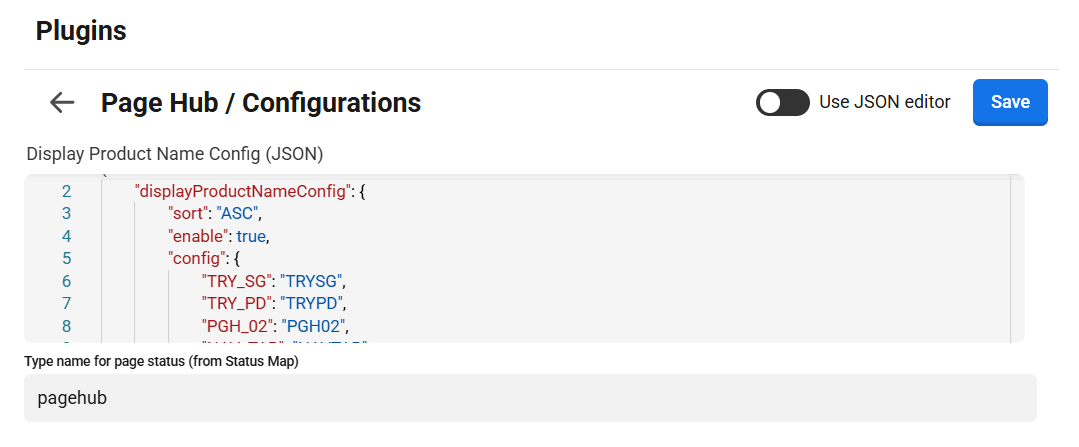Image resolution: width=1079 pixels, height=447 pixels.
Task: Toggle the Use JSON editor switch
Action: tap(782, 102)
